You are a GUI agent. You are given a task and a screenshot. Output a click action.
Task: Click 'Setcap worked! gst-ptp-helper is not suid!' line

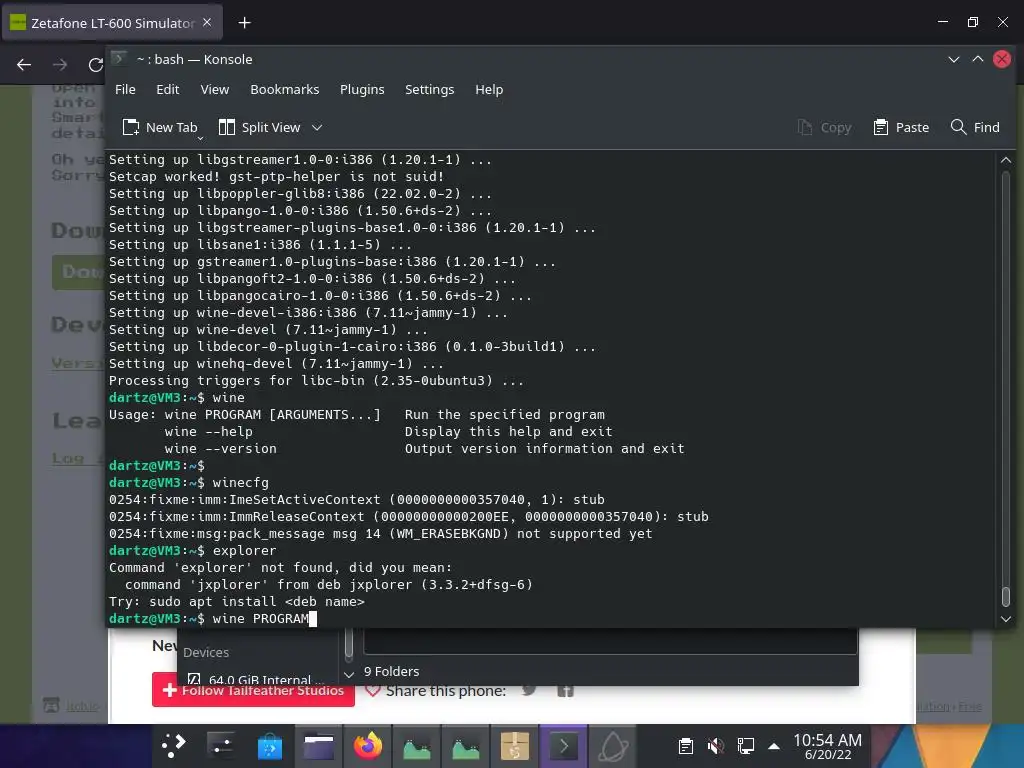pos(276,176)
